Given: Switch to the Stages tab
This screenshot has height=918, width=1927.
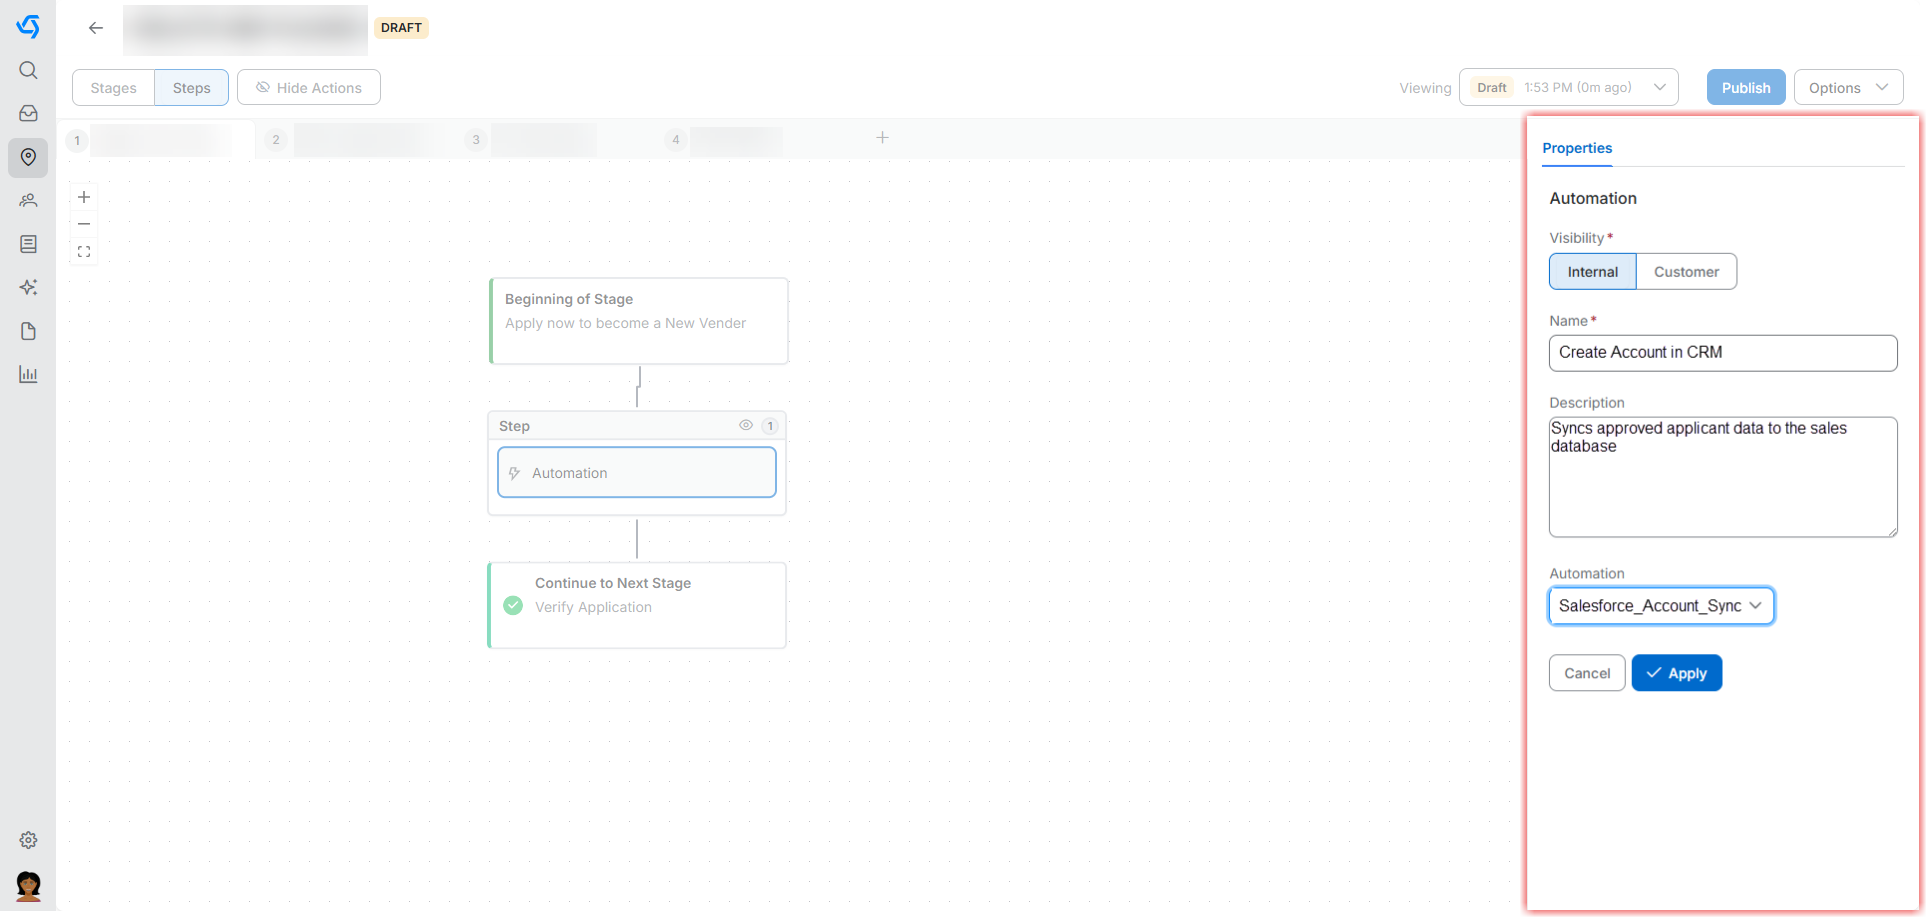Looking at the screenshot, I should [113, 88].
